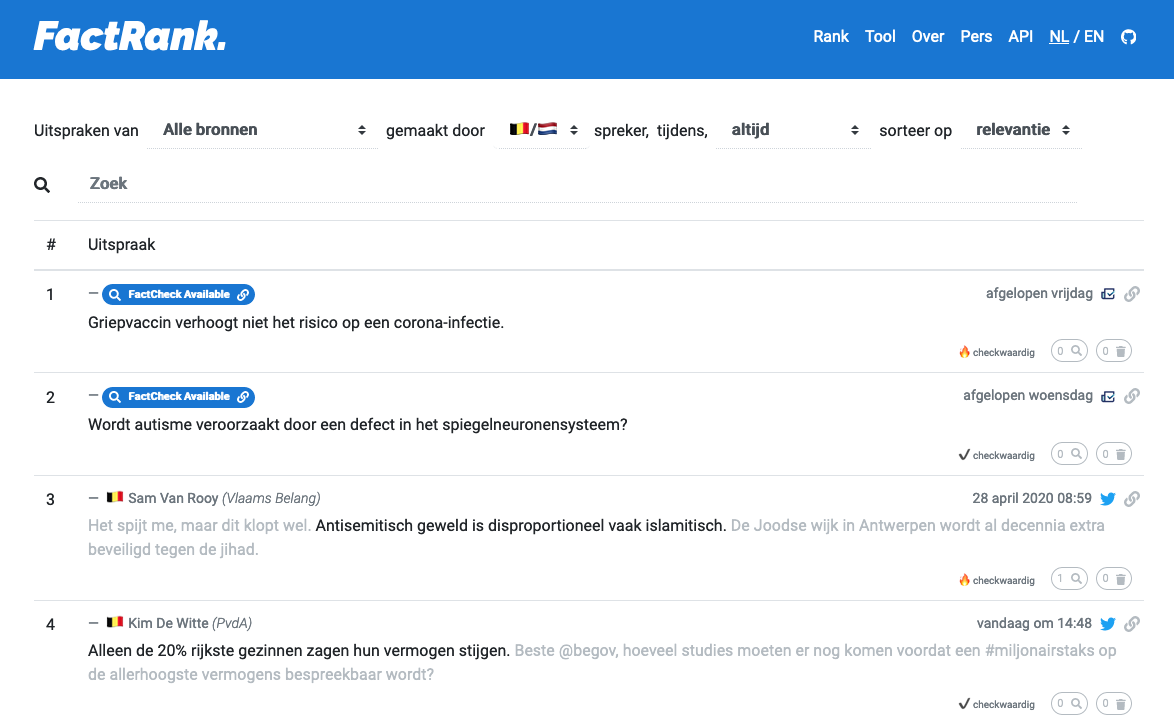Open the relevantie sort dropdown

[1021, 130]
